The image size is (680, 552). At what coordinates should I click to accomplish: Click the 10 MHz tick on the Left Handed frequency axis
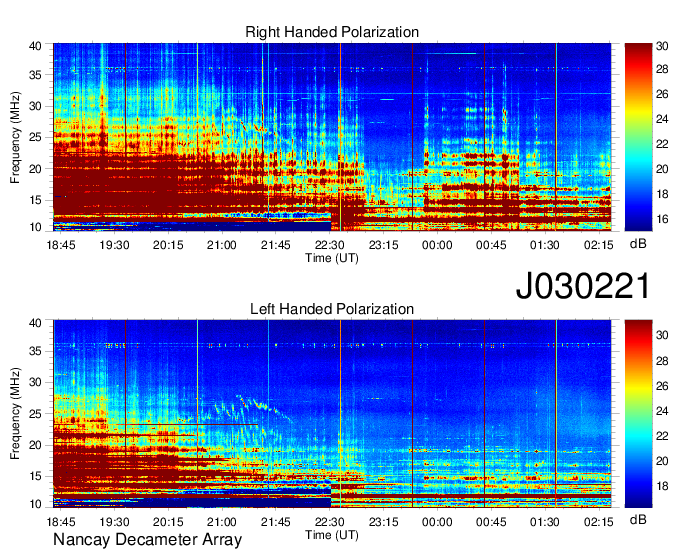coord(35,504)
